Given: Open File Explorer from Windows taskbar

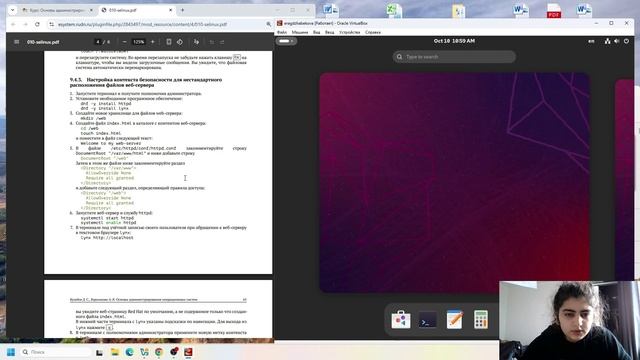Looking at the screenshot, I should [x=115, y=352].
